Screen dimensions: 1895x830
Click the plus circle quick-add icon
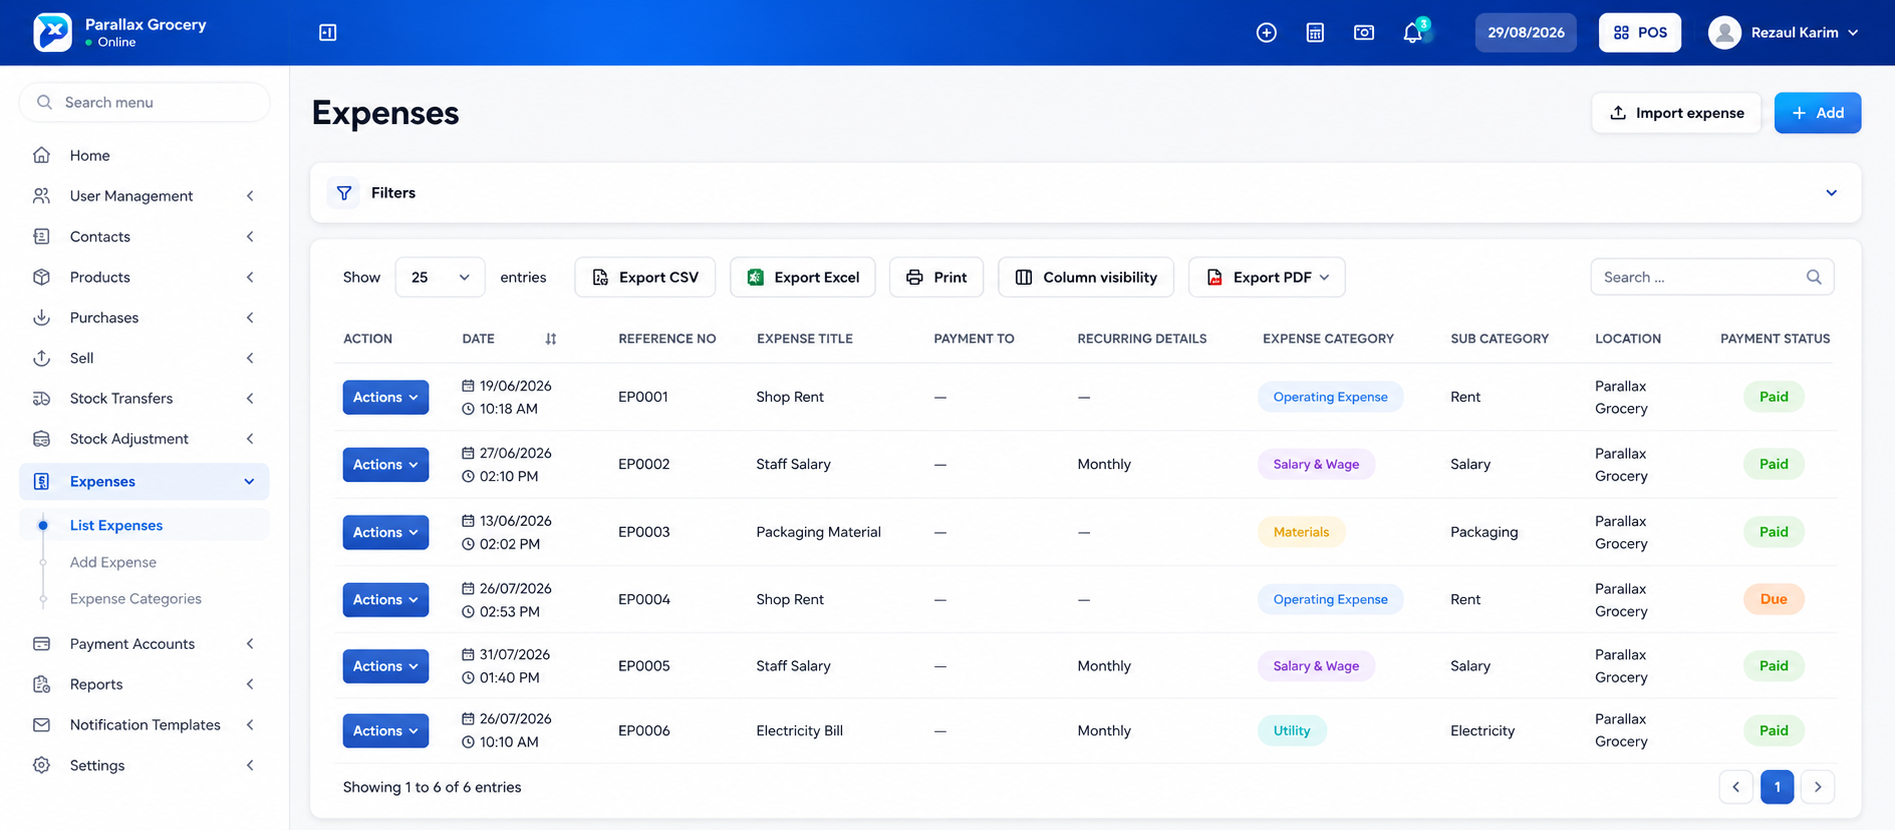pos(1266,33)
